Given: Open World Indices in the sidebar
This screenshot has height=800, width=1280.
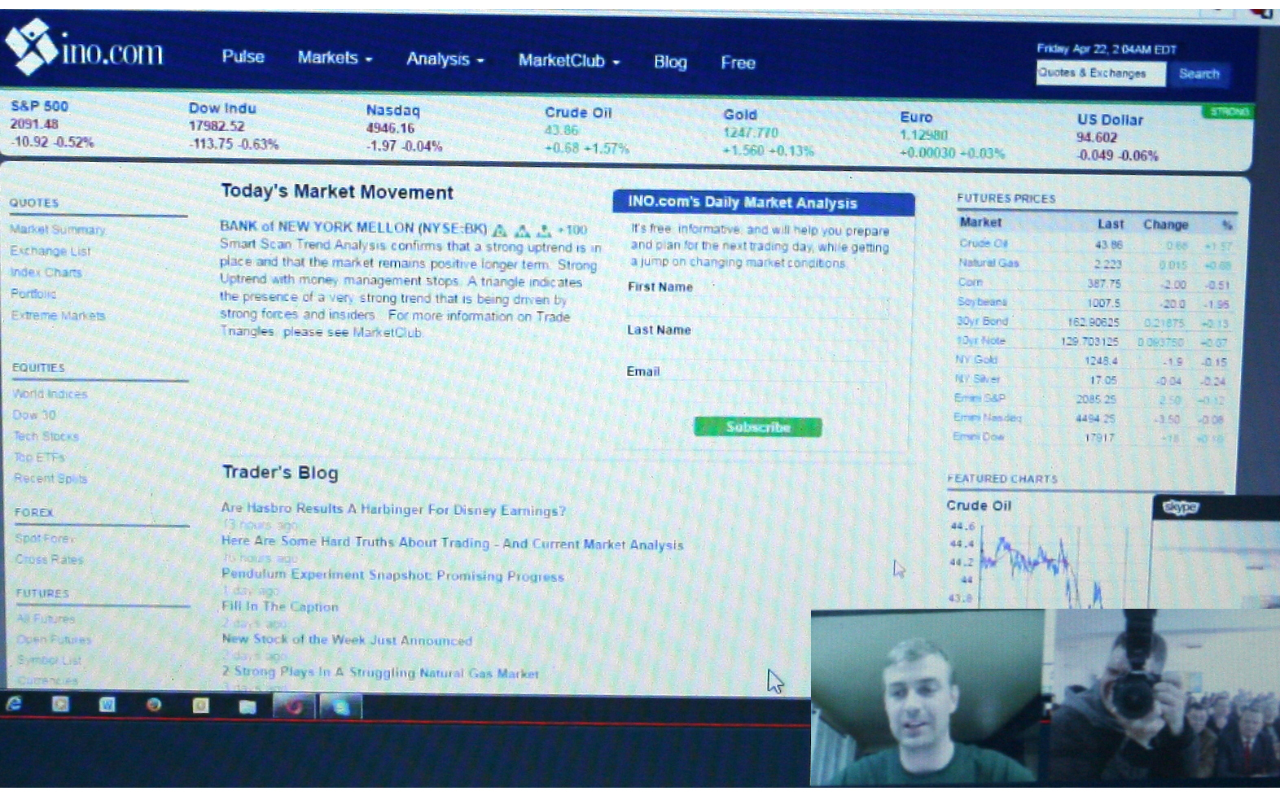Looking at the screenshot, I should point(50,394).
